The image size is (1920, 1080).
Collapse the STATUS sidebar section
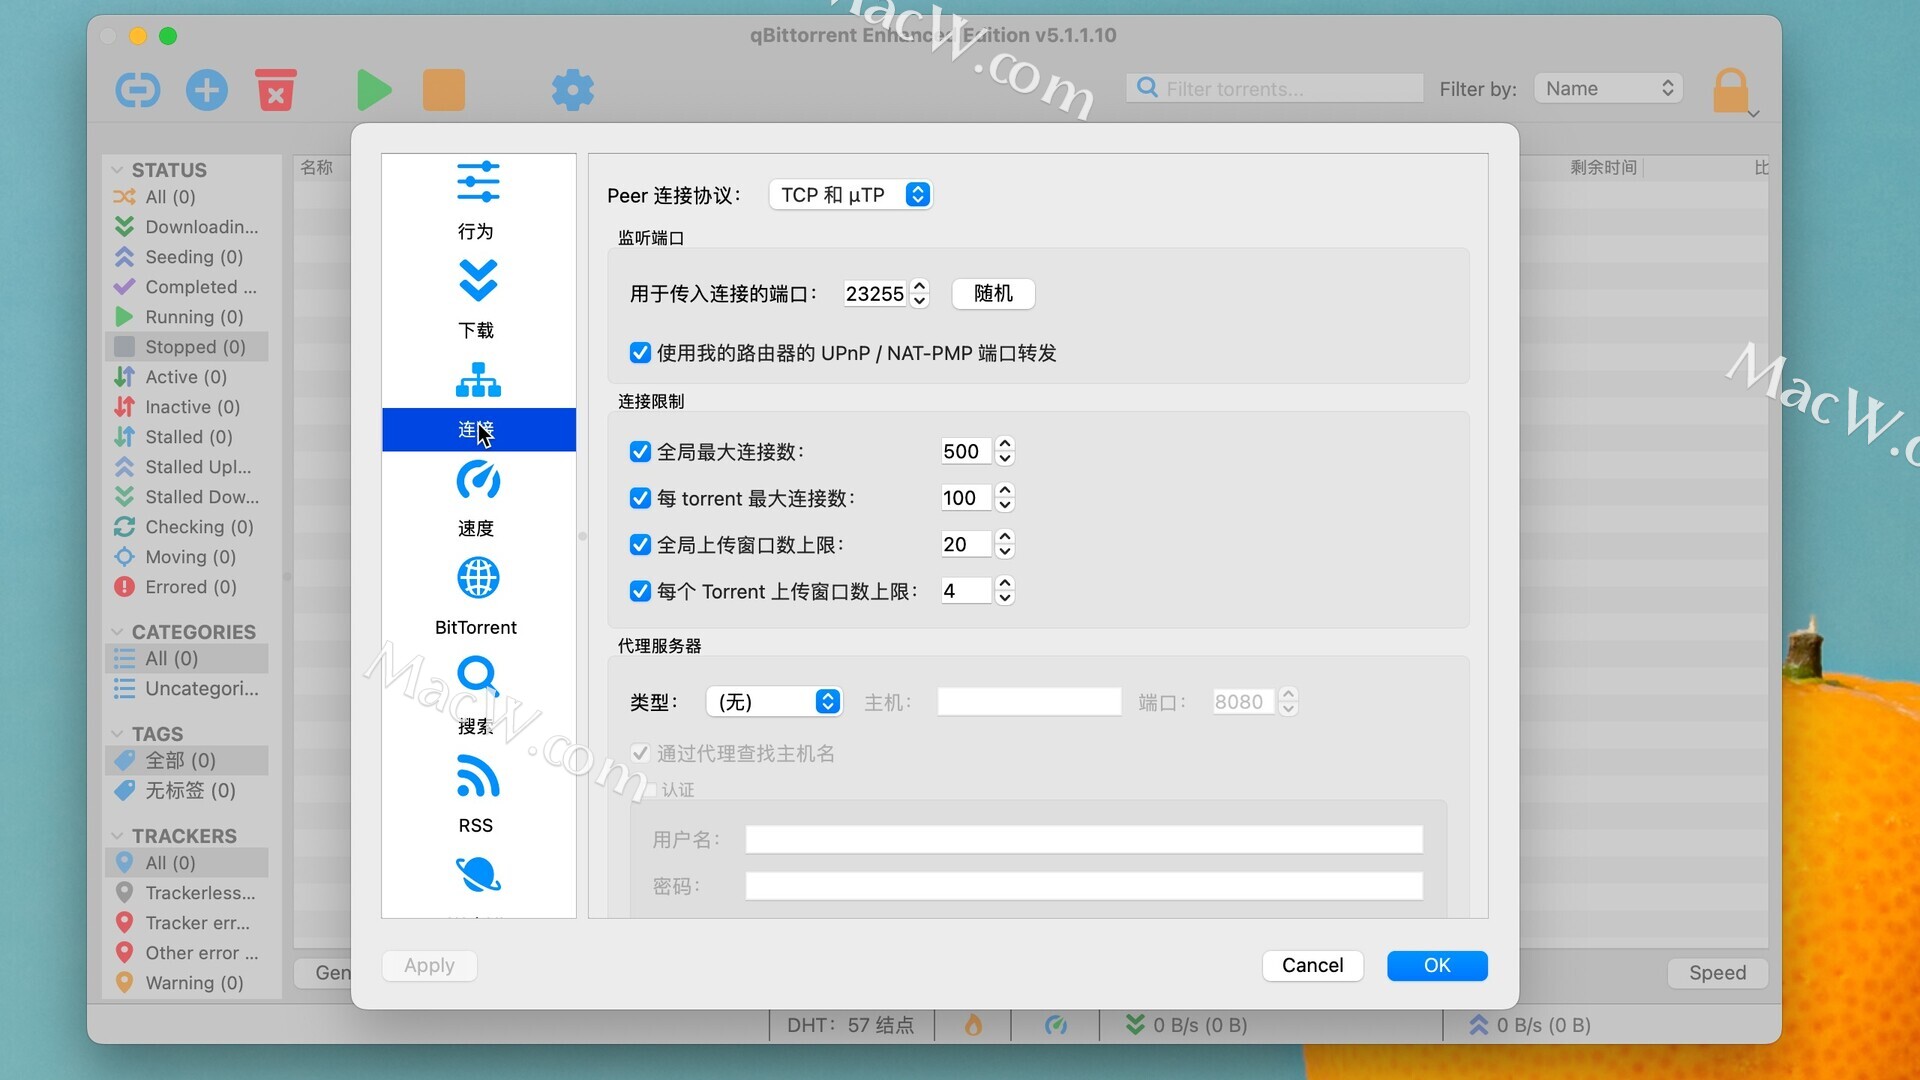pyautogui.click(x=117, y=170)
